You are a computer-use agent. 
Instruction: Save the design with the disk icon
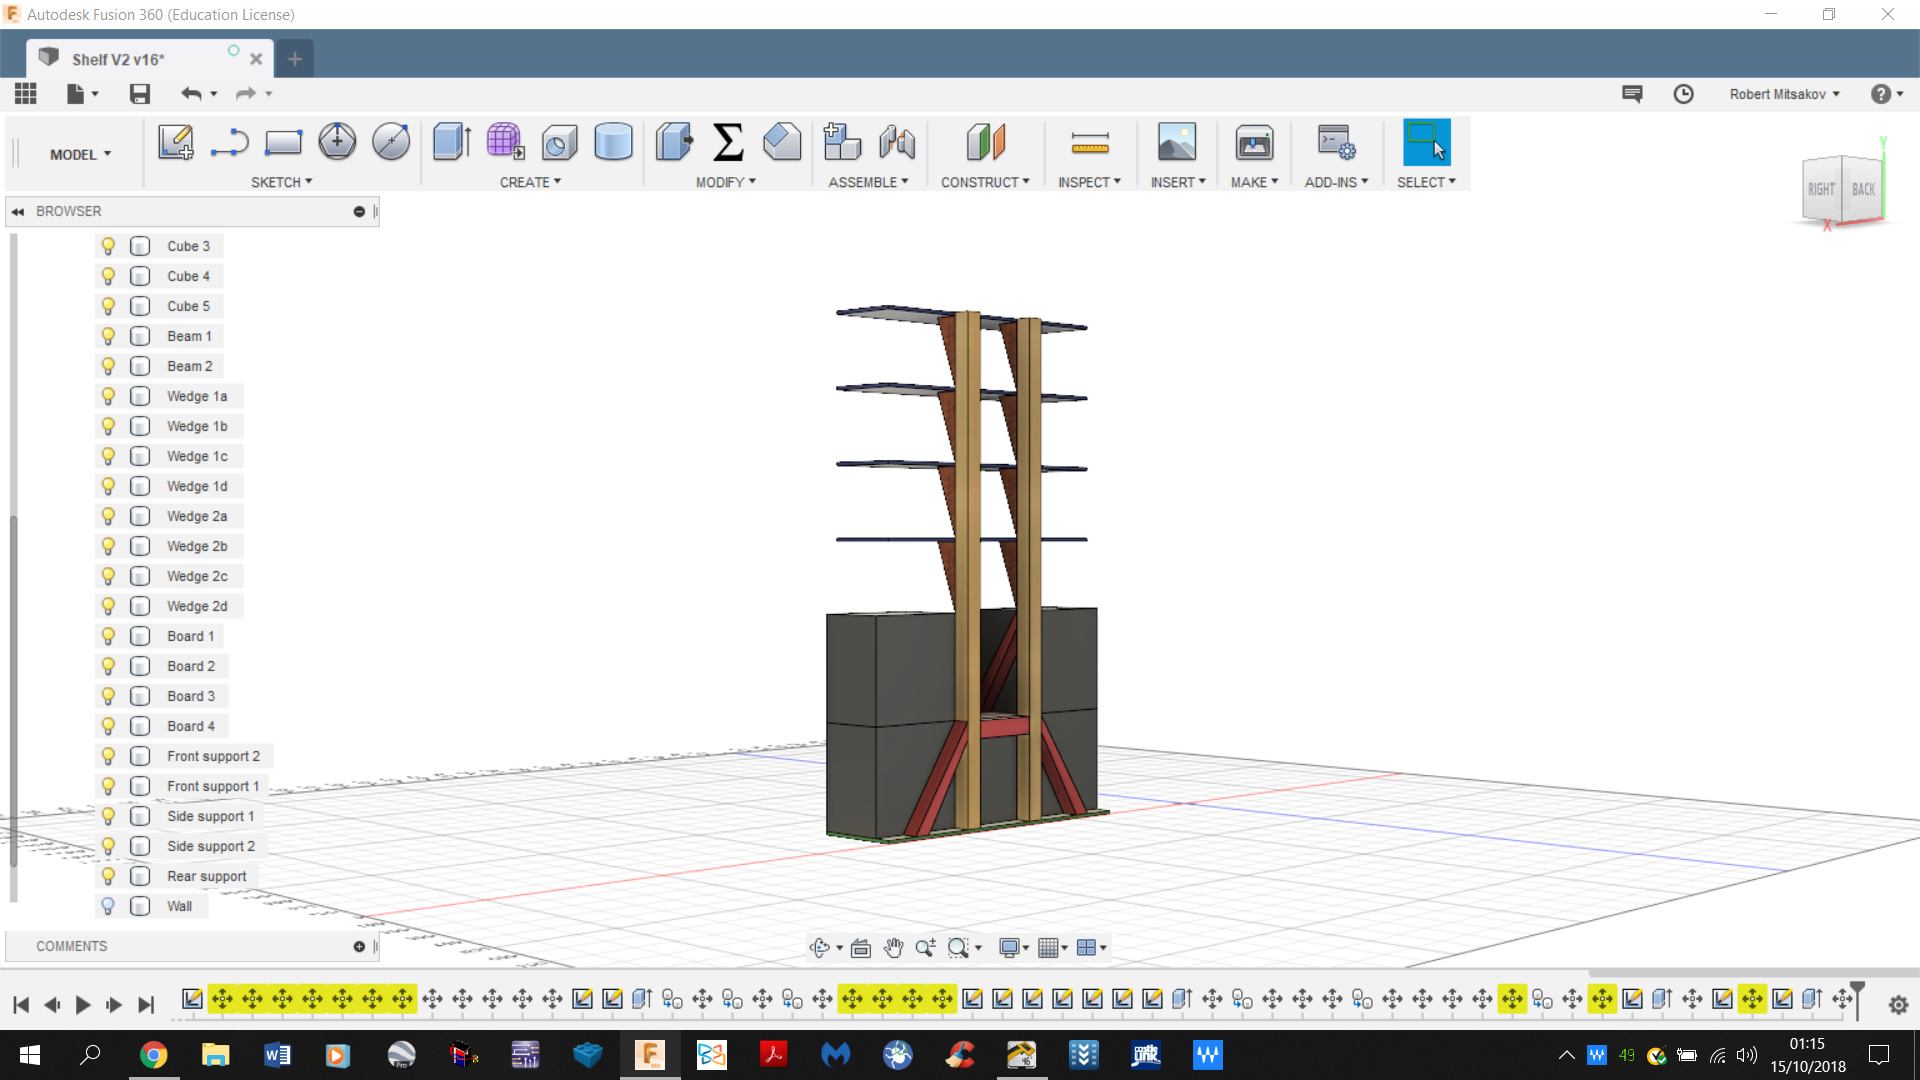[140, 94]
